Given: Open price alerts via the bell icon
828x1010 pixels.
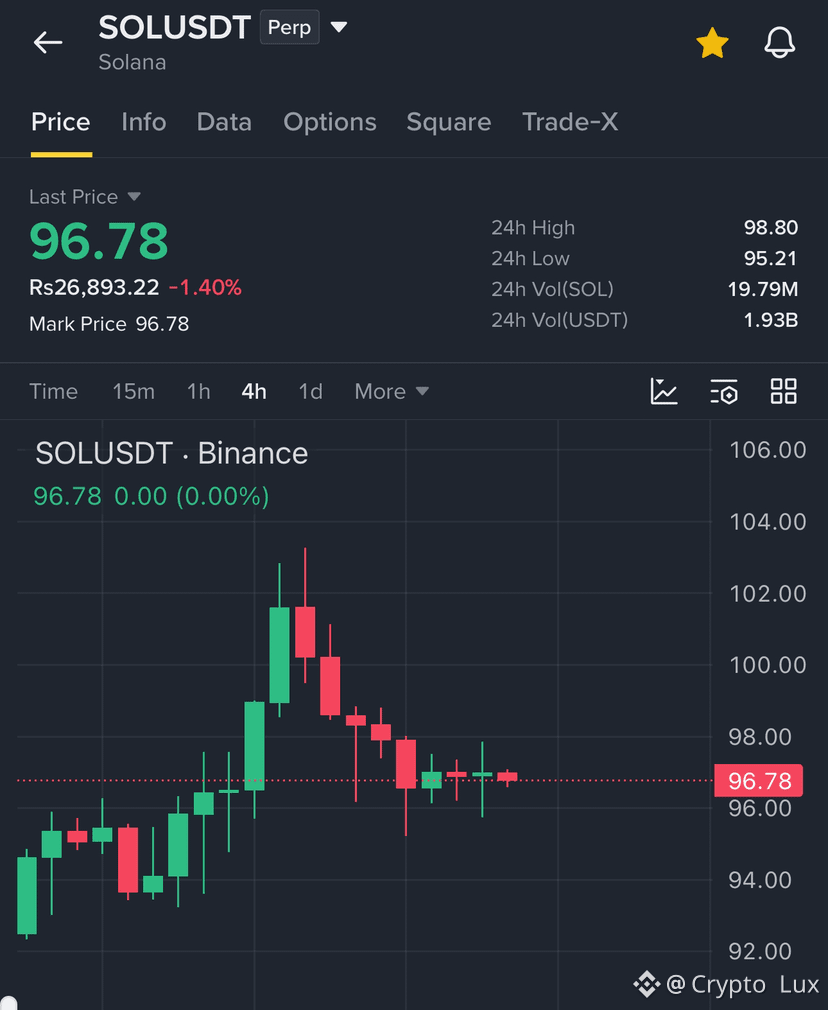Looking at the screenshot, I should [780, 43].
